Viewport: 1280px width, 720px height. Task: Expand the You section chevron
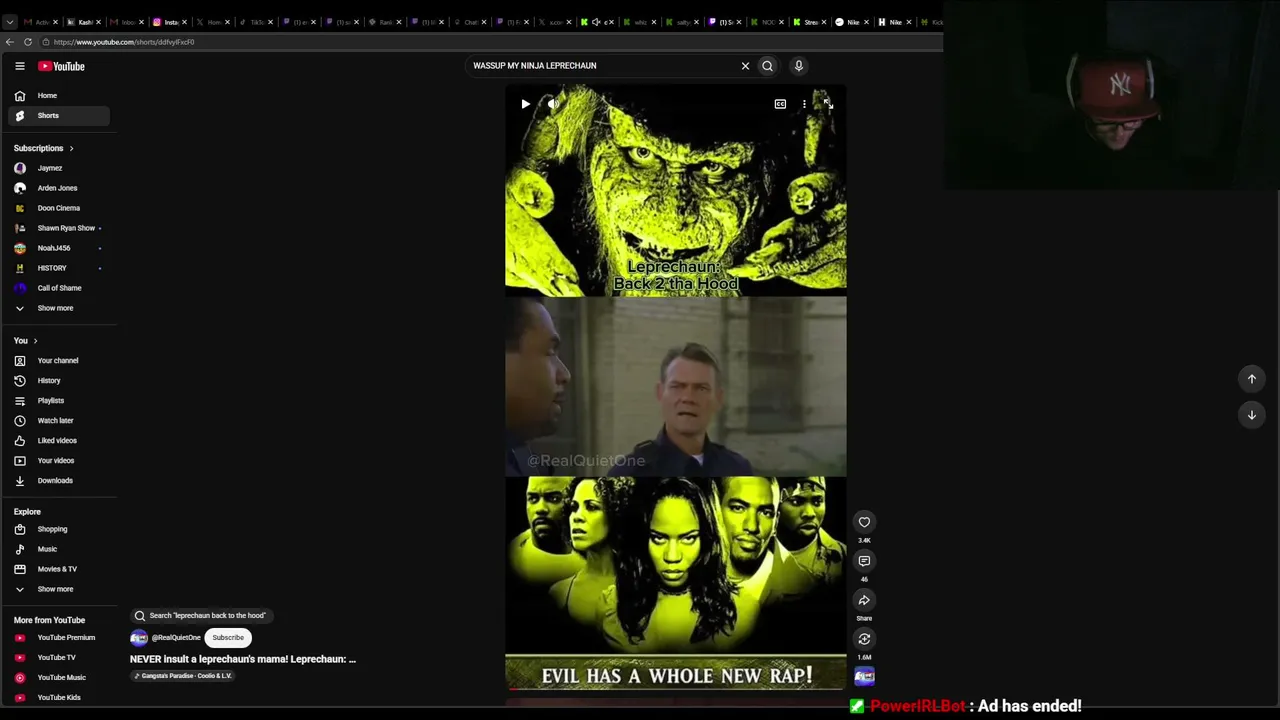coord(35,341)
